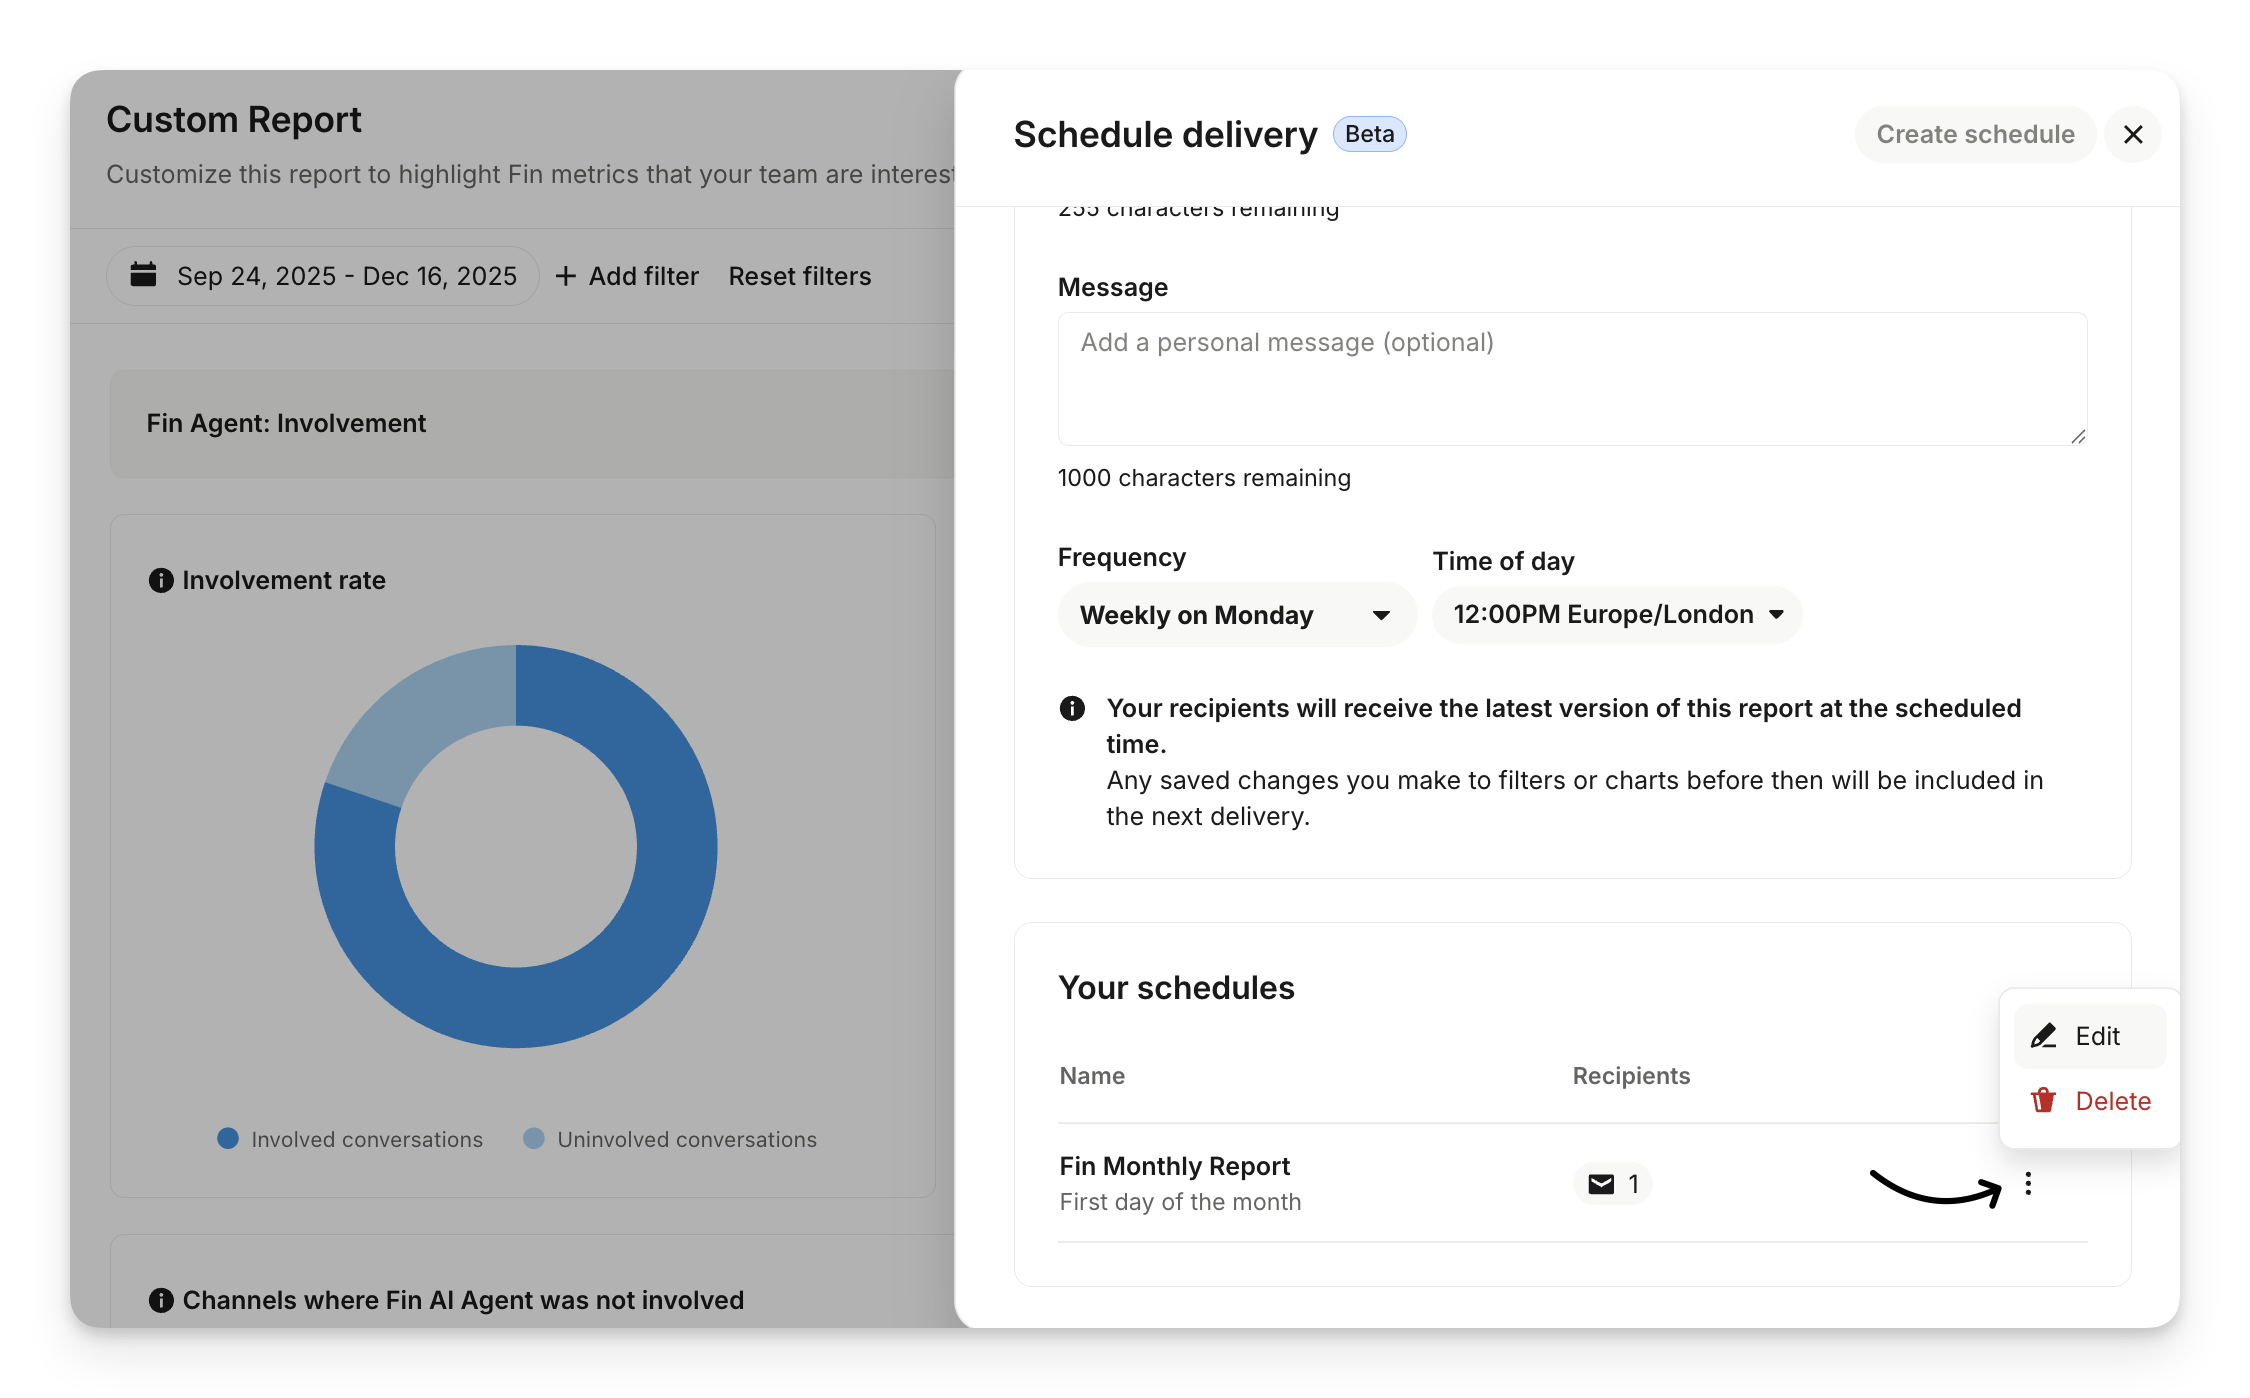This screenshot has height=1398, width=2250.
Task: Click the red trash Delete icon
Action: (x=2043, y=1101)
